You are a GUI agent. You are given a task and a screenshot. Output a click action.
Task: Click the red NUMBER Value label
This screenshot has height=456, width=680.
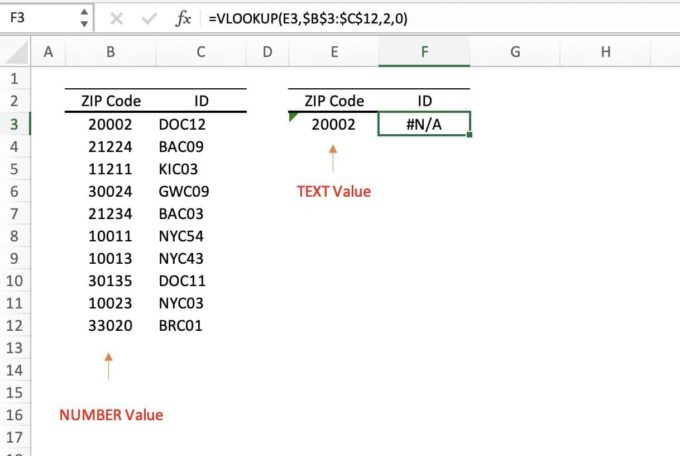click(x=109, y=415)
